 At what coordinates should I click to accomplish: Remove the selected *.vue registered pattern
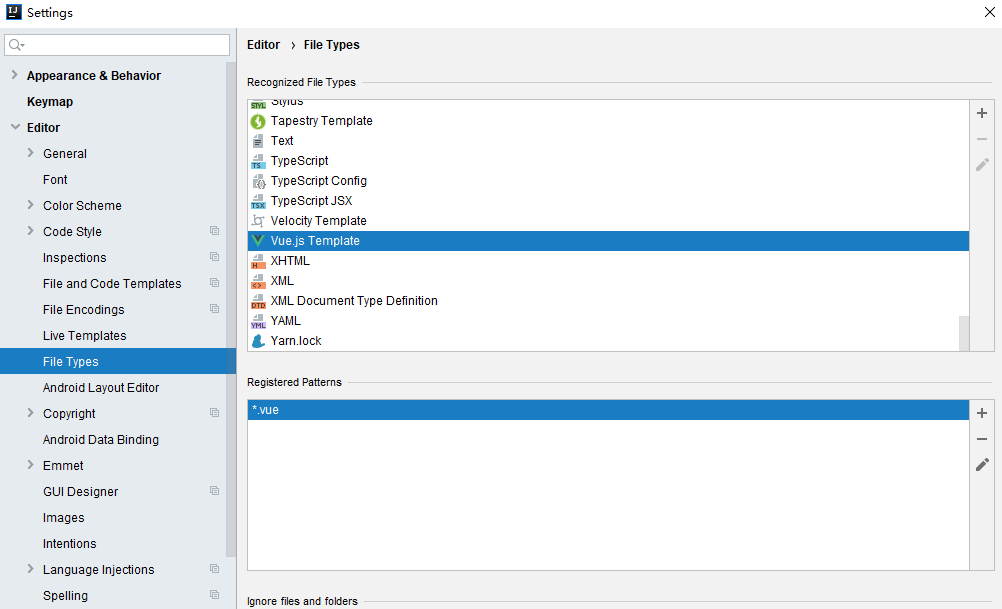[x=982, y=439]
